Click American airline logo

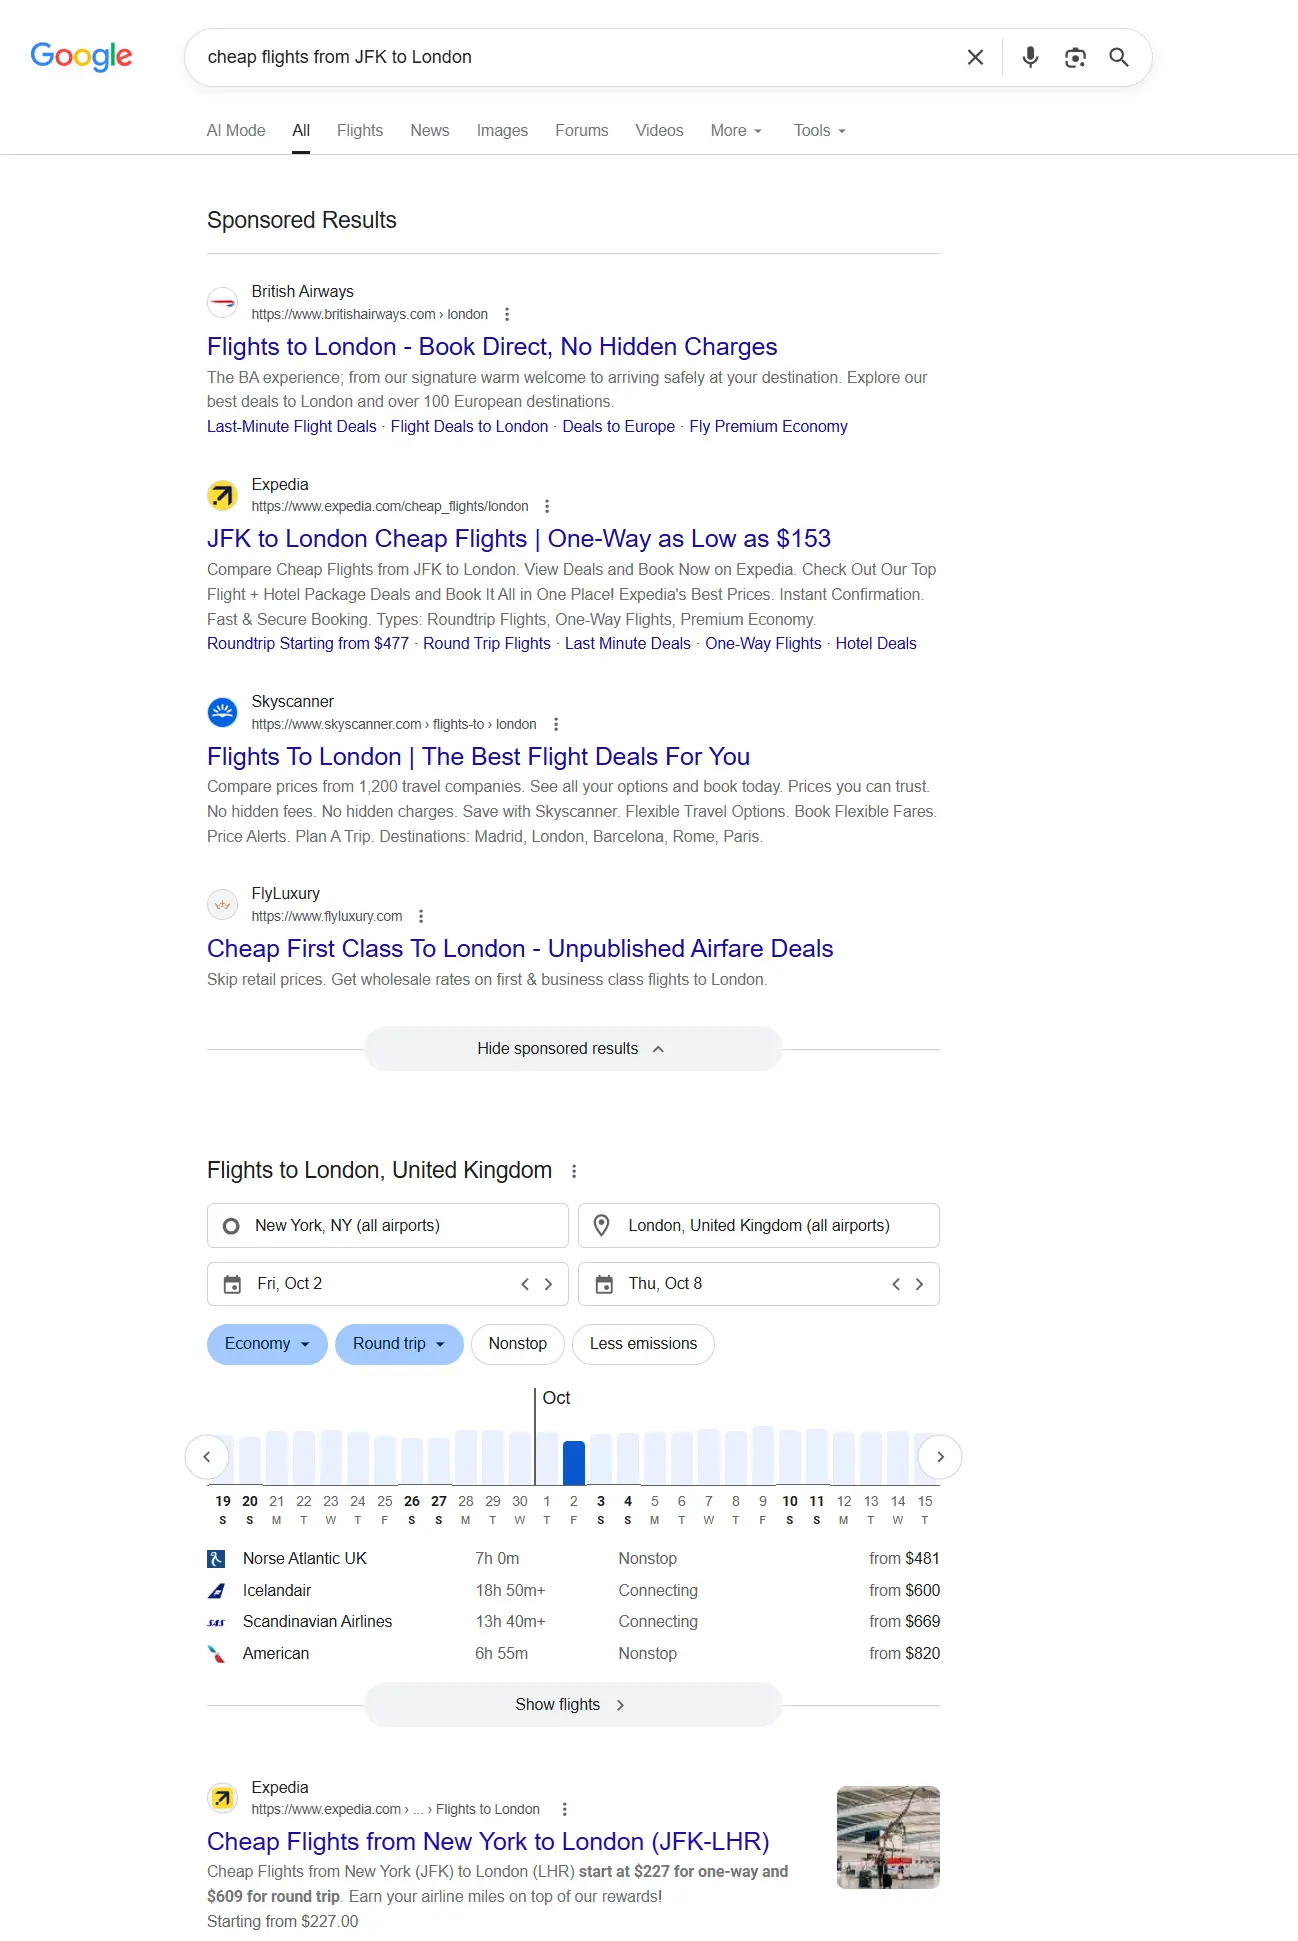[x=216, y=1654]
